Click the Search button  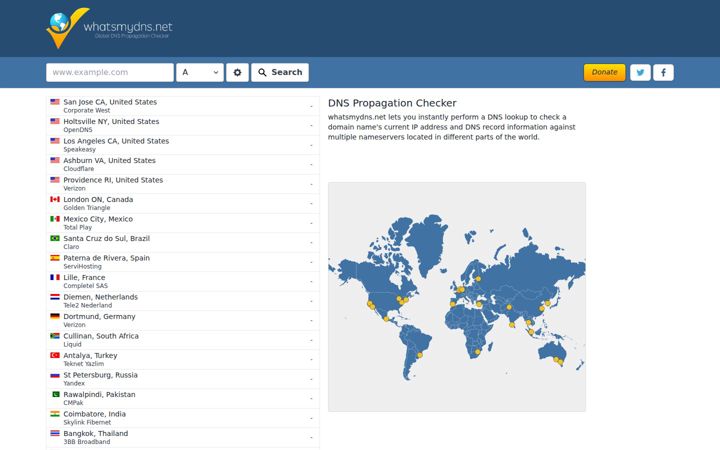(280, 73)
